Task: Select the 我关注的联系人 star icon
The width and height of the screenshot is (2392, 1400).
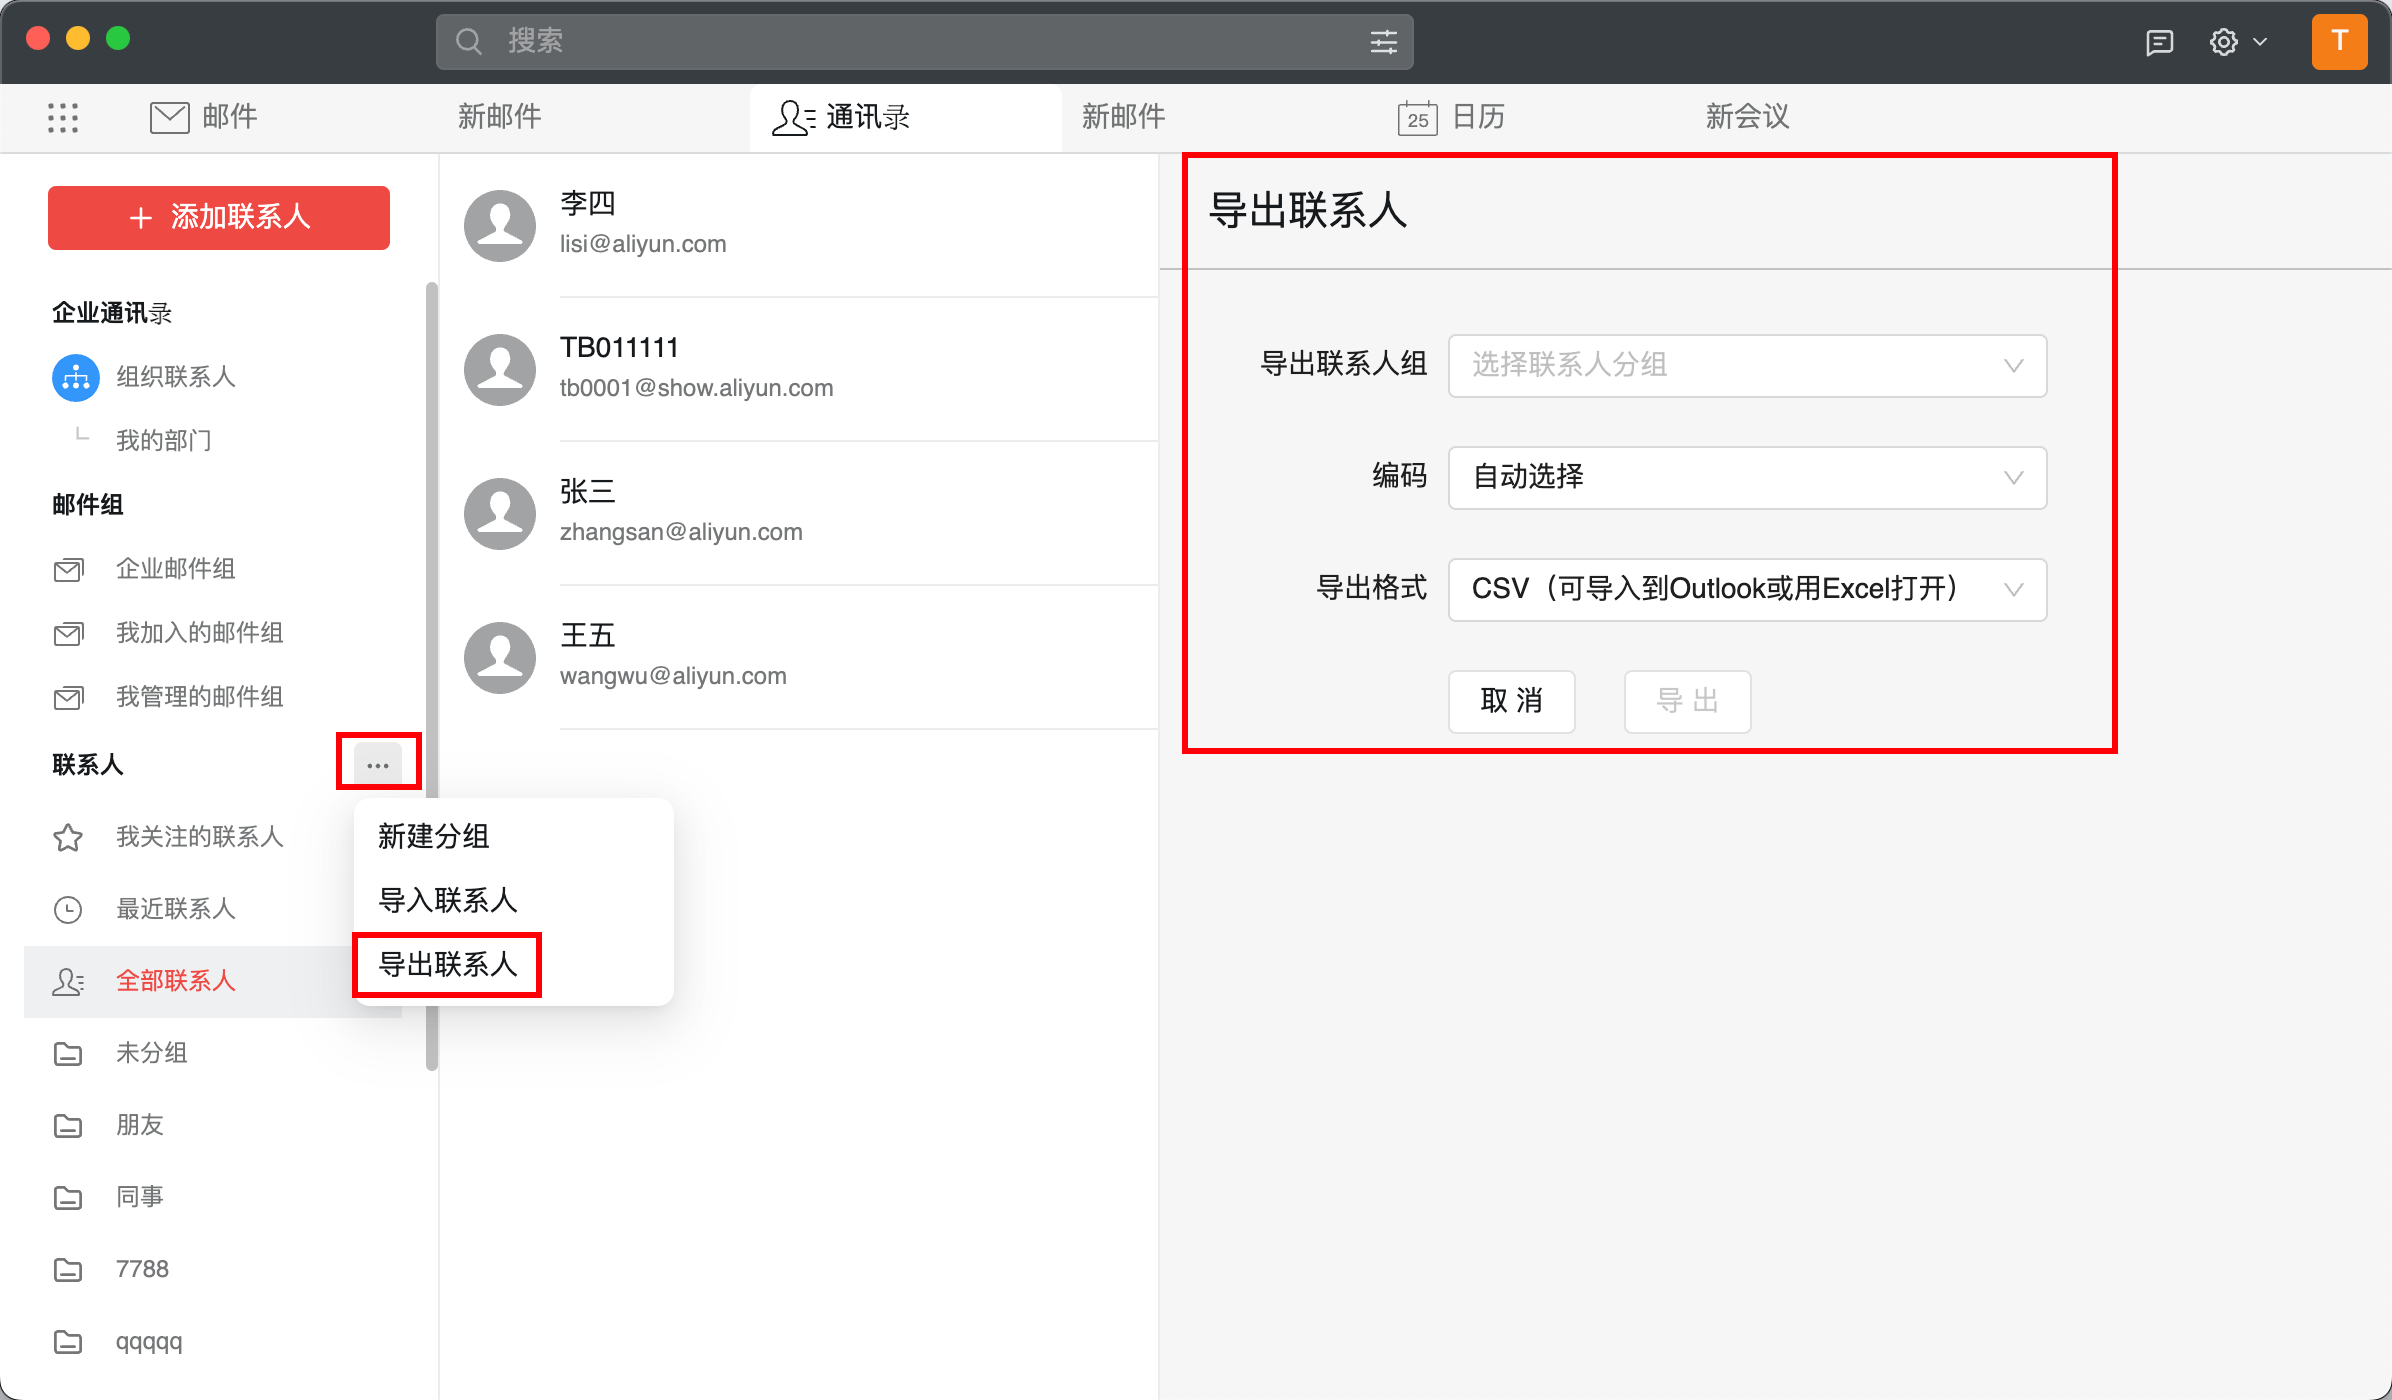Action: [67, 837]
